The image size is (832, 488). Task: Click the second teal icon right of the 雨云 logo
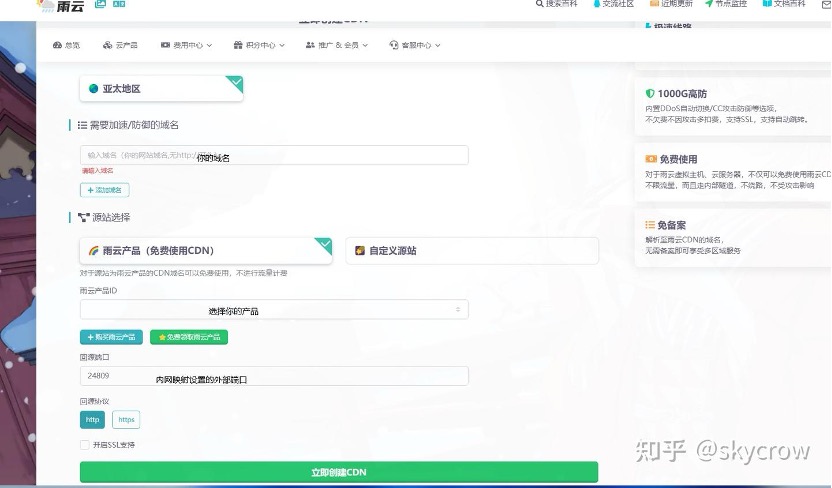pyautogui.click(x=119, y=4)
